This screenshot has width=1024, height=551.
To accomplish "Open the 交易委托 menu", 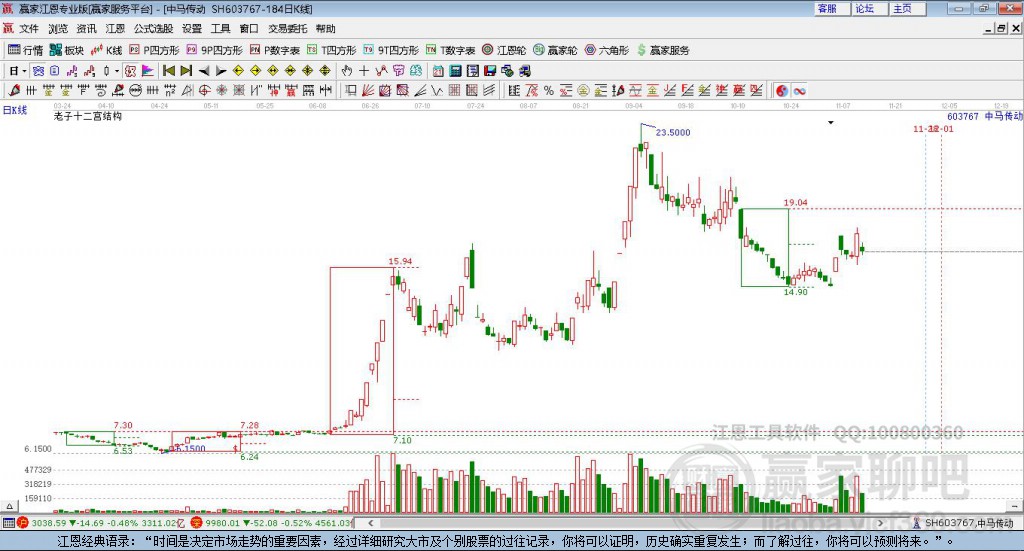I will click(285, 29).
